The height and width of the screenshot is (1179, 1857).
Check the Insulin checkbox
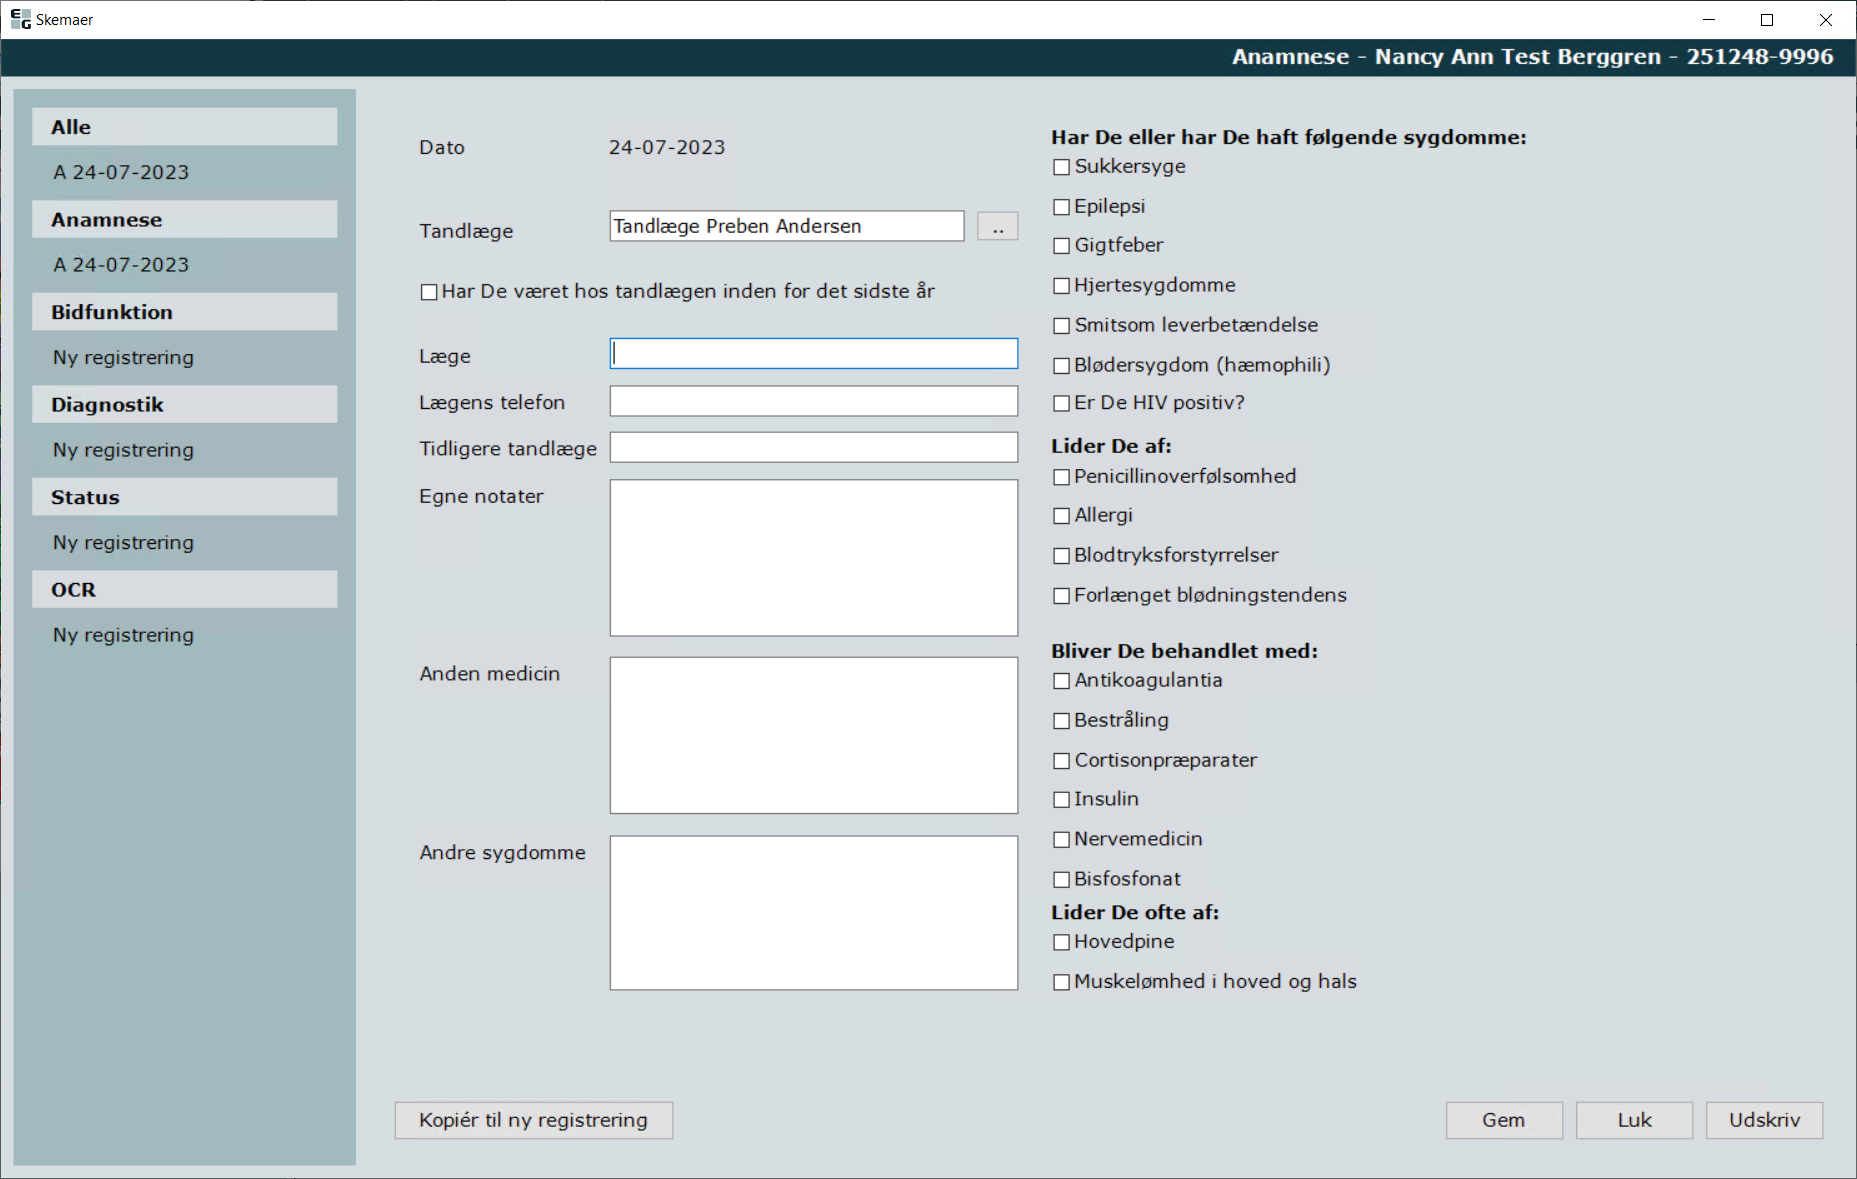pyautogui.click(x=1062, y=800)
